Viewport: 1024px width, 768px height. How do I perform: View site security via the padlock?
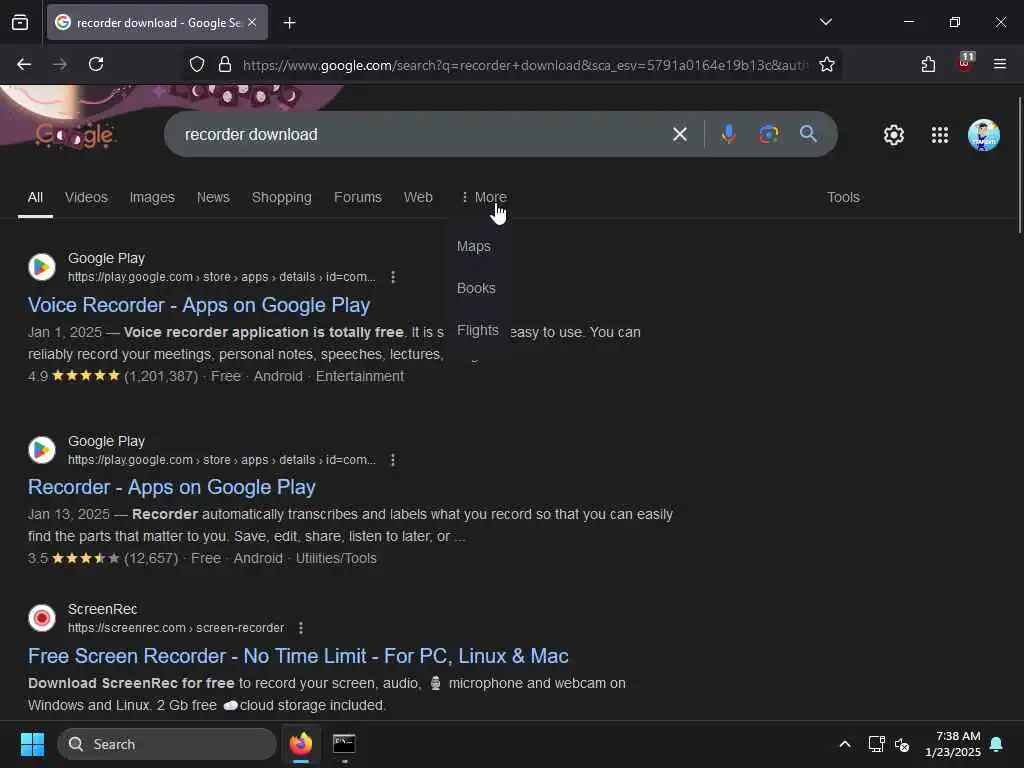(225, 64)
